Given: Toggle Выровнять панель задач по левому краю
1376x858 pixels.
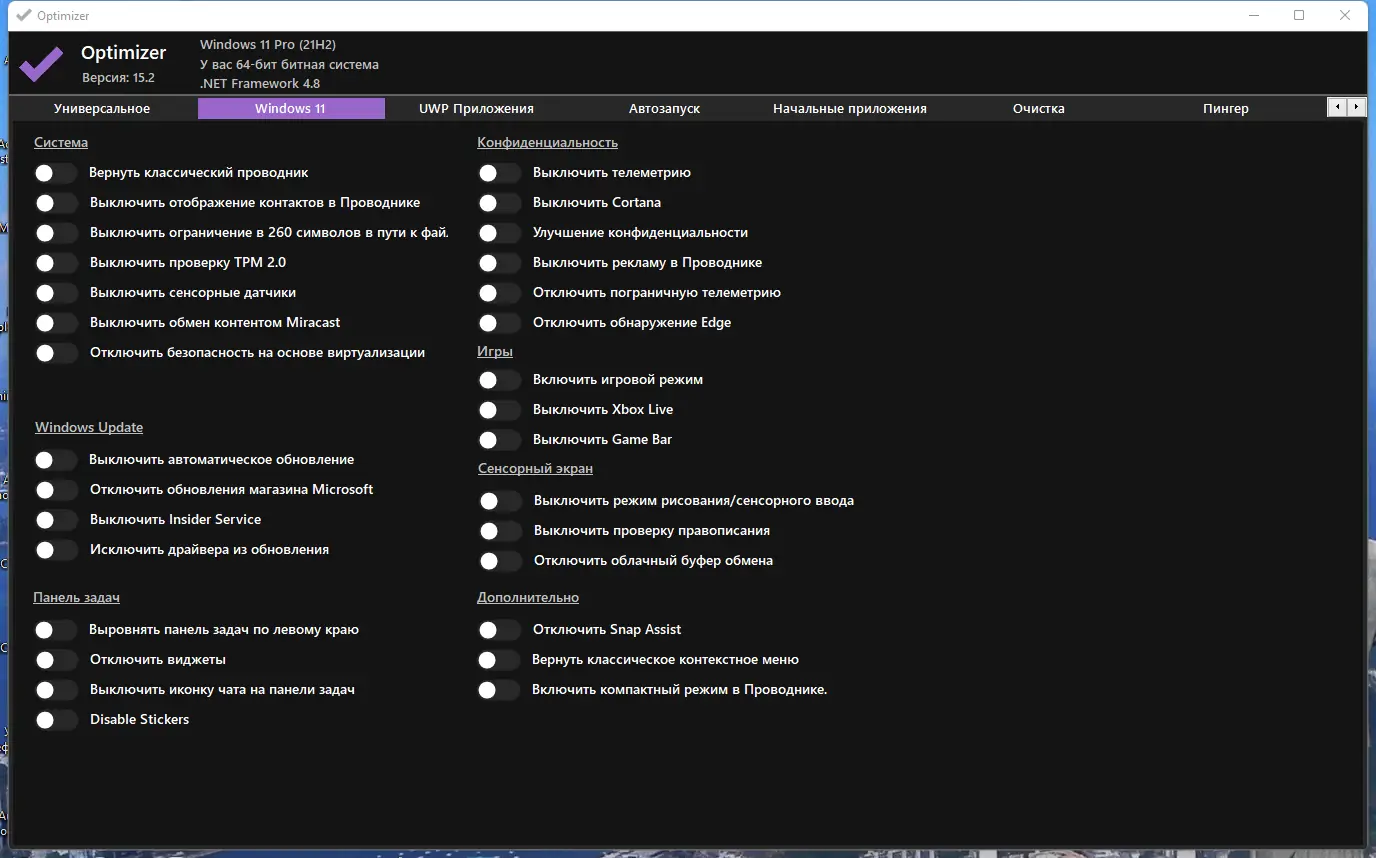Looking at the screenshot, I should 56,630.
